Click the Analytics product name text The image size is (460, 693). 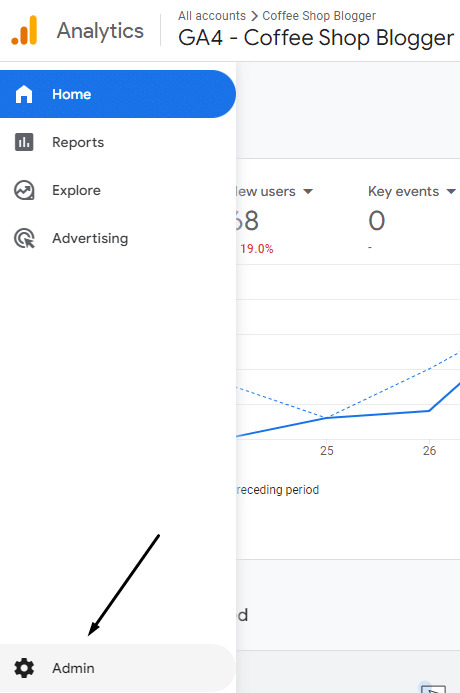click(100, 30)
